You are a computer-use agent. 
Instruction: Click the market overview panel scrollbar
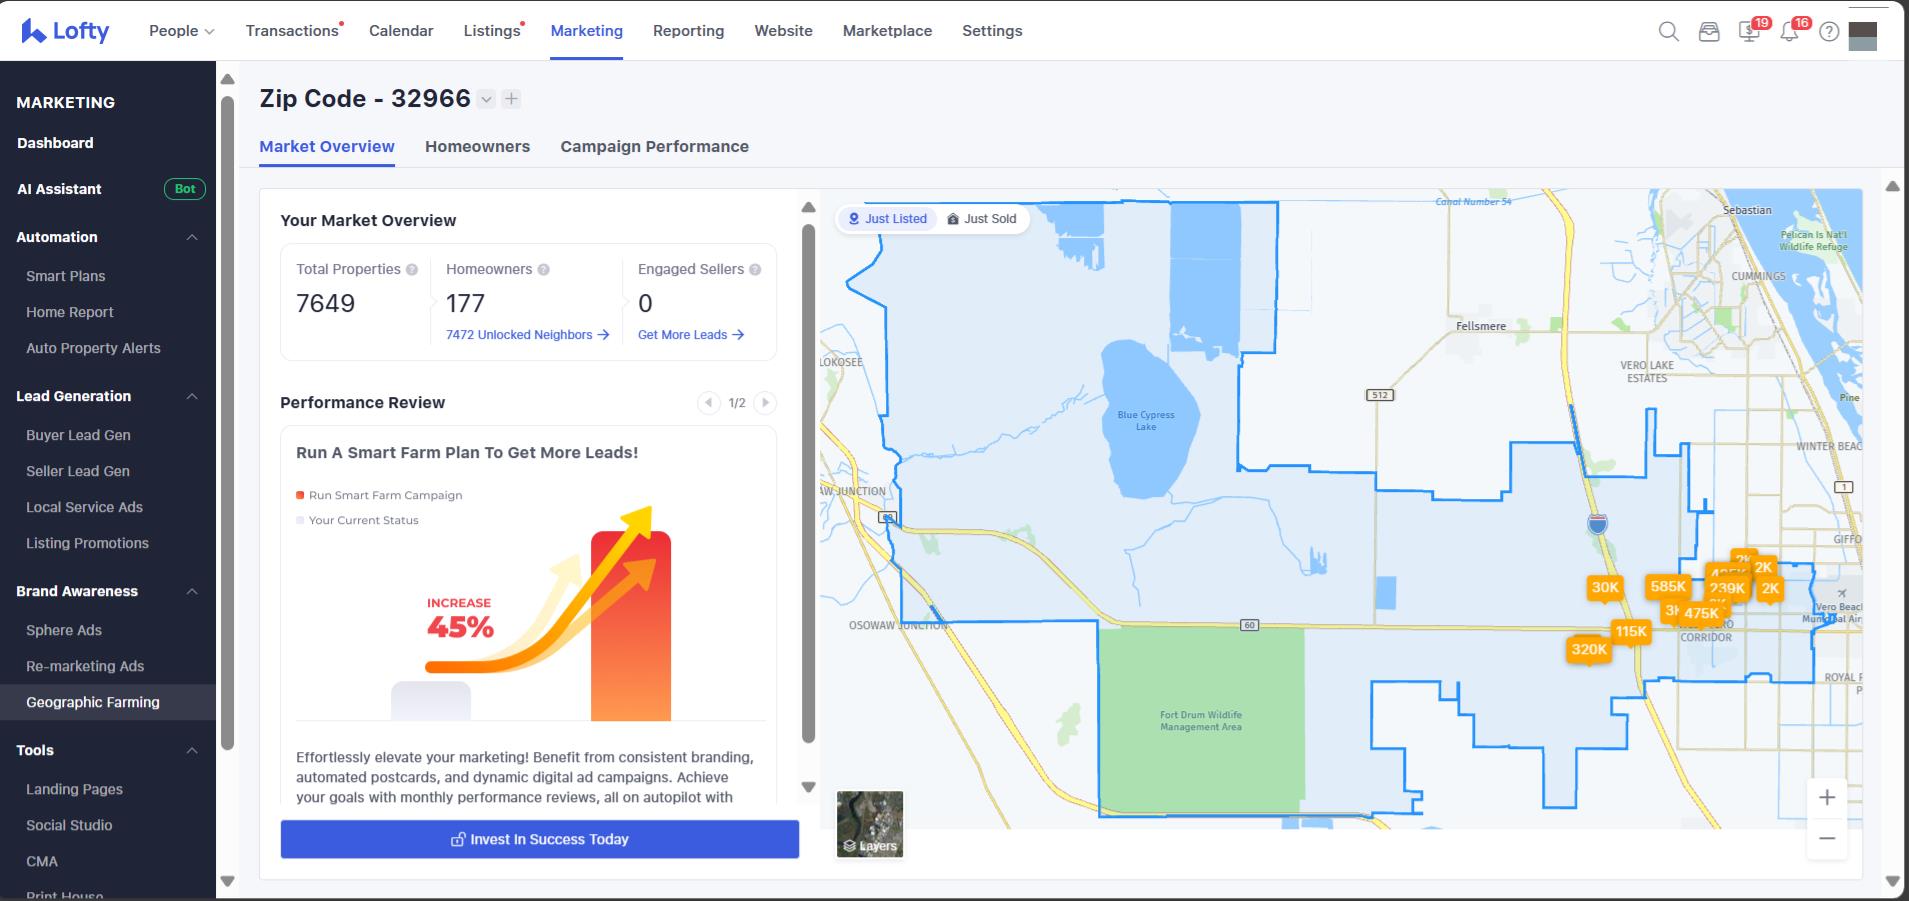(x=809, y=482)
